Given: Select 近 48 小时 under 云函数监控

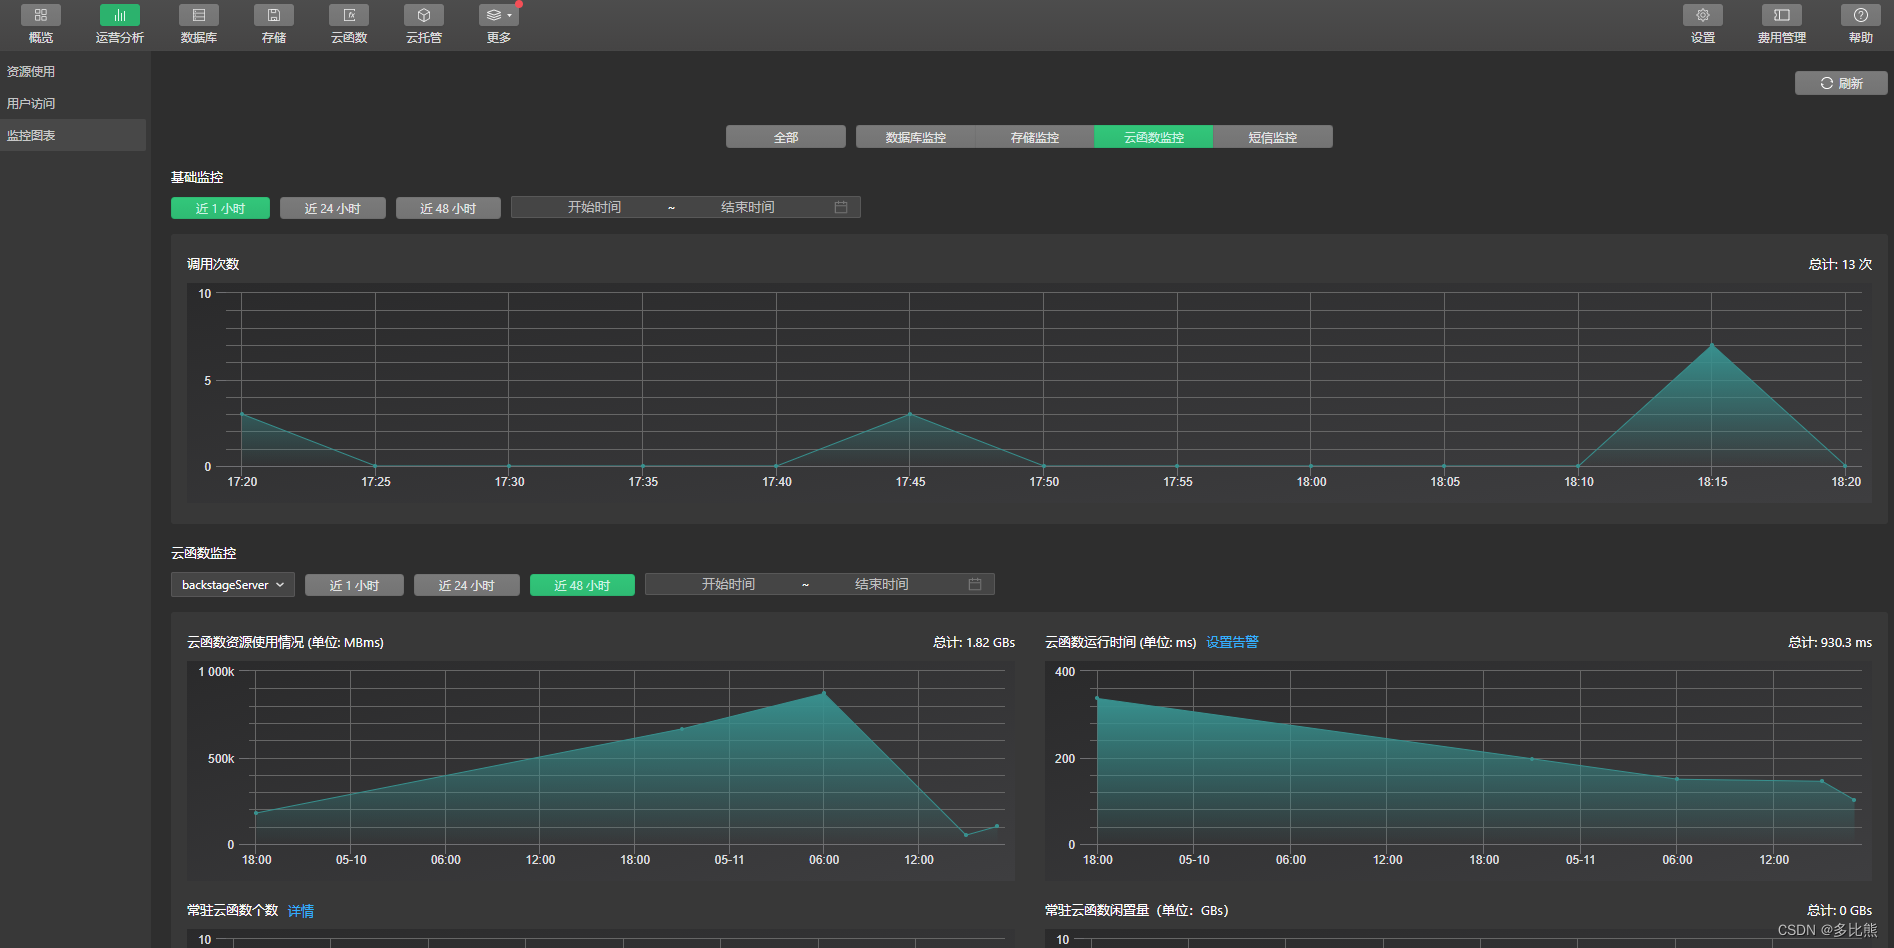Looking at the screenshot, I should tap(582, 585).
